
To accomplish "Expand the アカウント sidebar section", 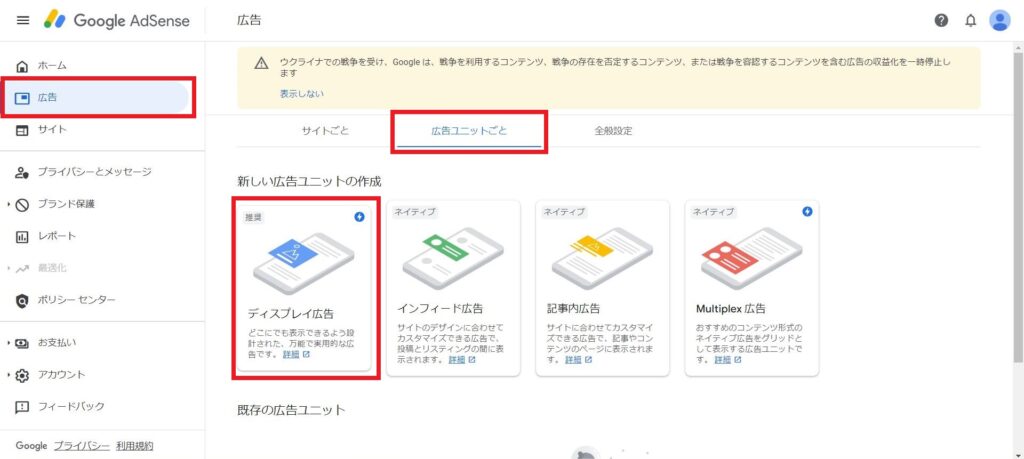I will 9,375.
